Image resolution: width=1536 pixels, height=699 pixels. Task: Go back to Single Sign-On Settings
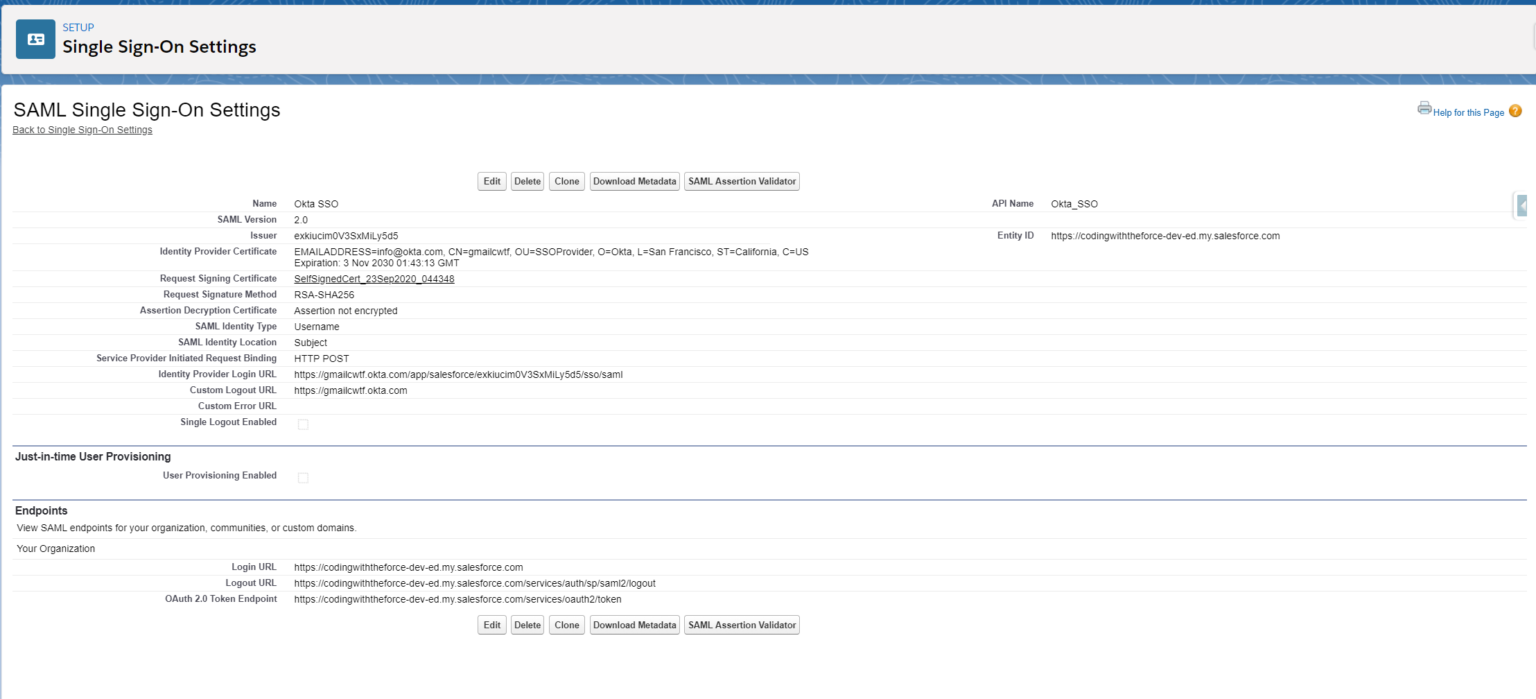pos(82,129)
